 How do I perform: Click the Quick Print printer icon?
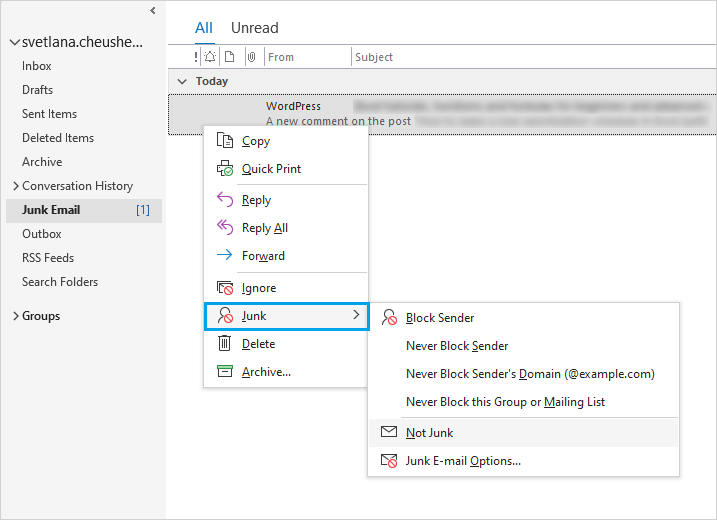[225, 169]
